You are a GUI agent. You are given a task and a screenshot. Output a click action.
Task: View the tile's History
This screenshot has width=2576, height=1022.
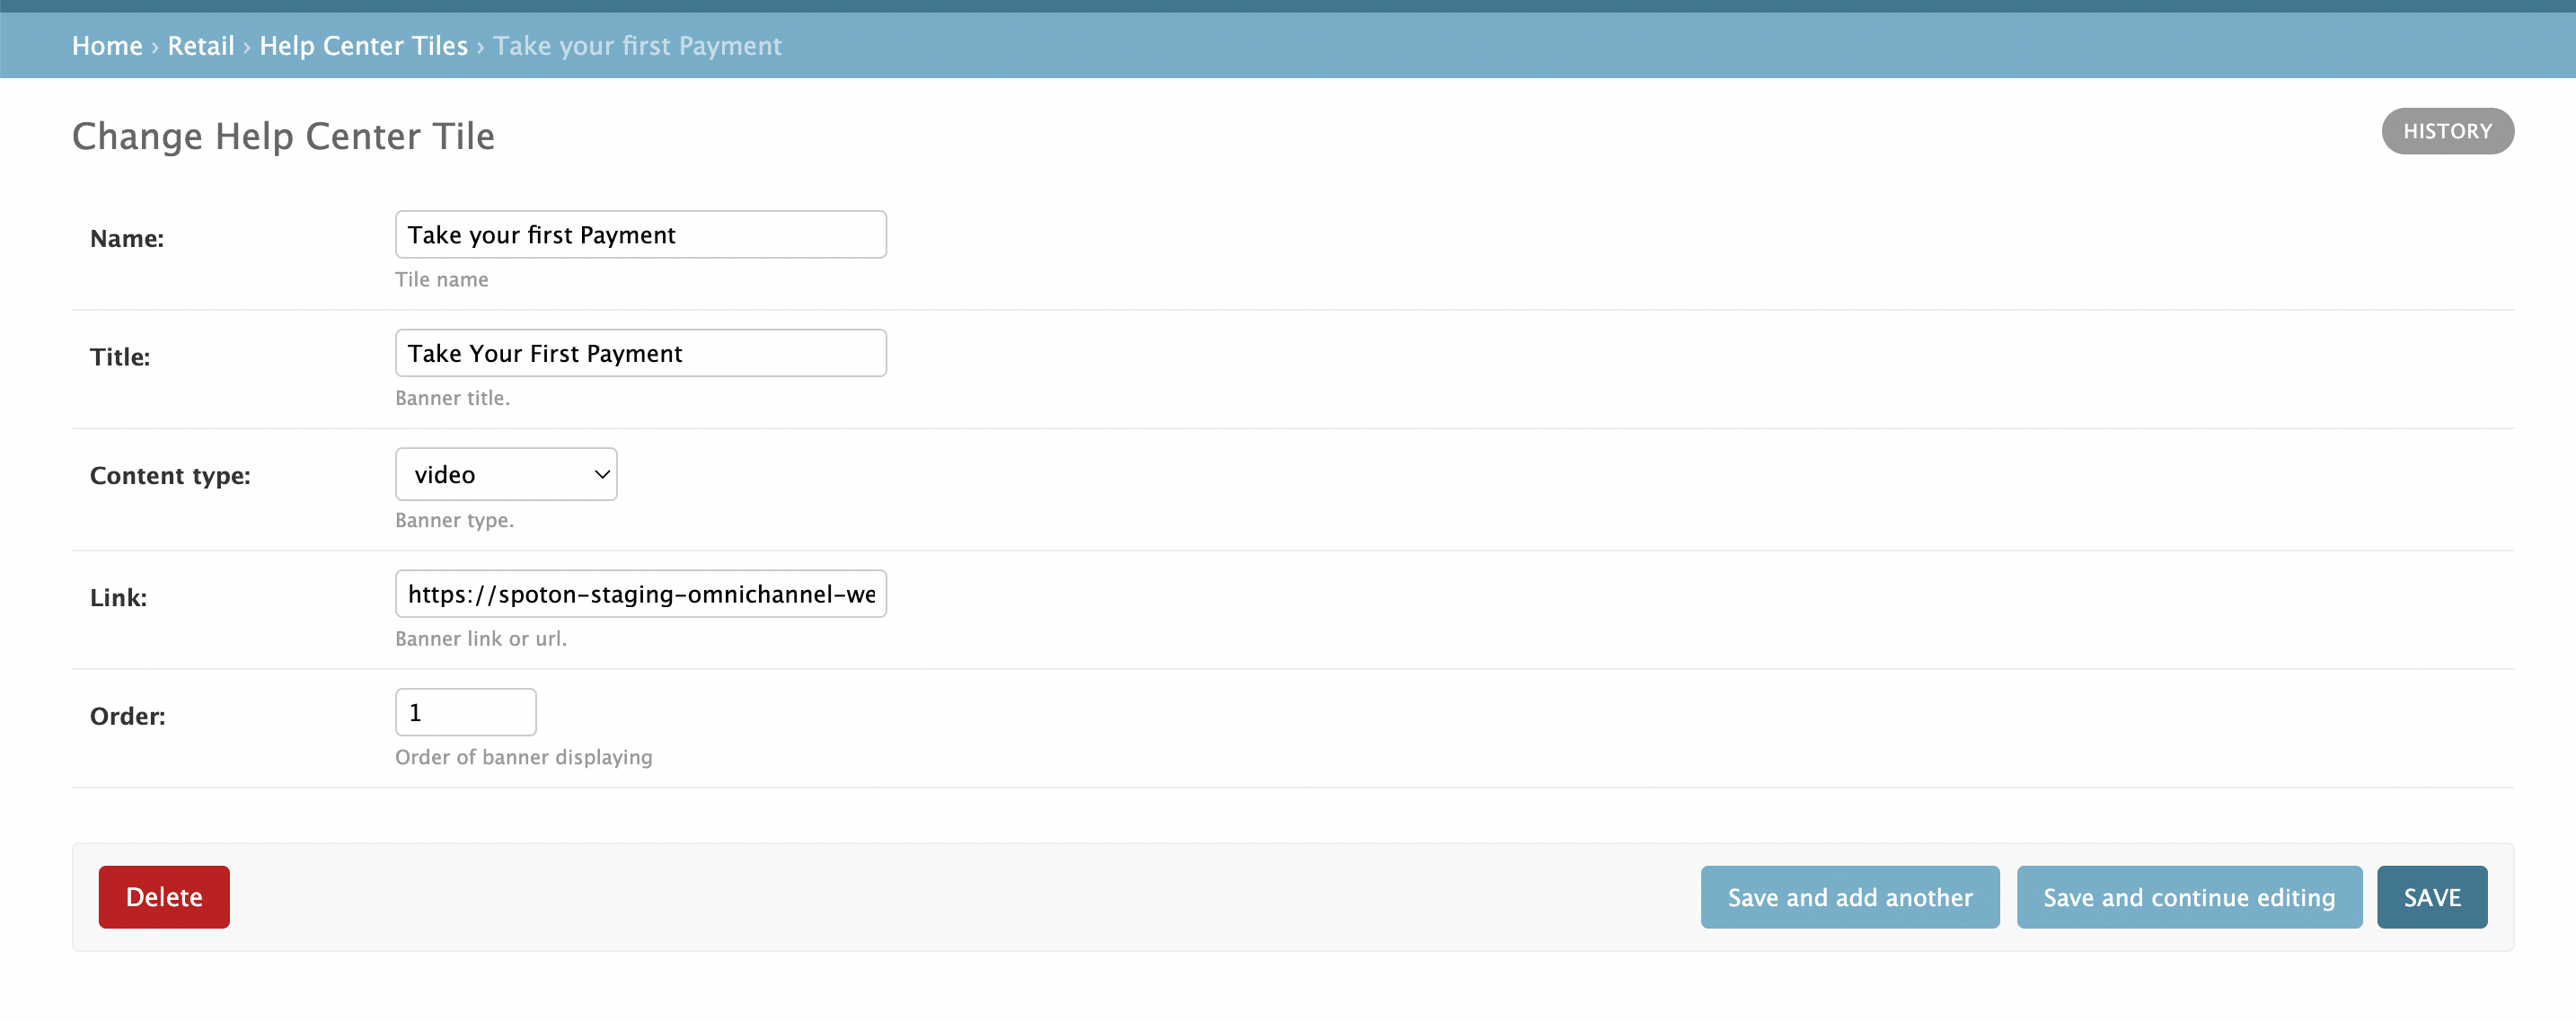pos(2447,131)
